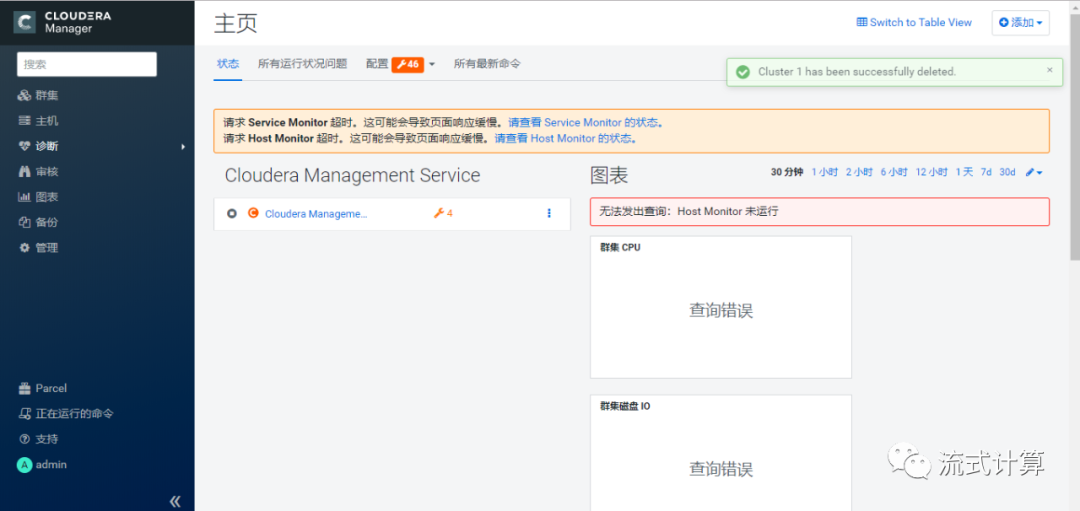Select the 30 分钟 time range

pyautogui.click(x=787, y=172)
